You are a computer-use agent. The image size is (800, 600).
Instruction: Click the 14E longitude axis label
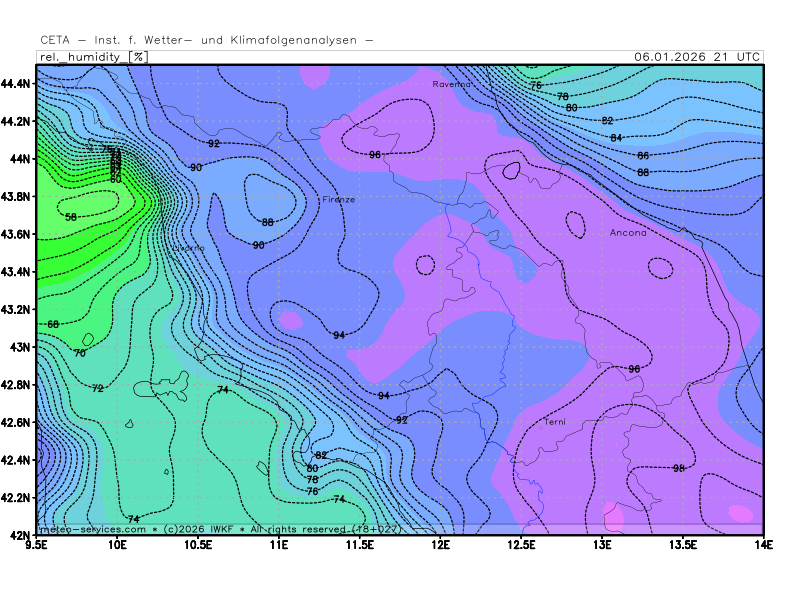coord(763,545)
